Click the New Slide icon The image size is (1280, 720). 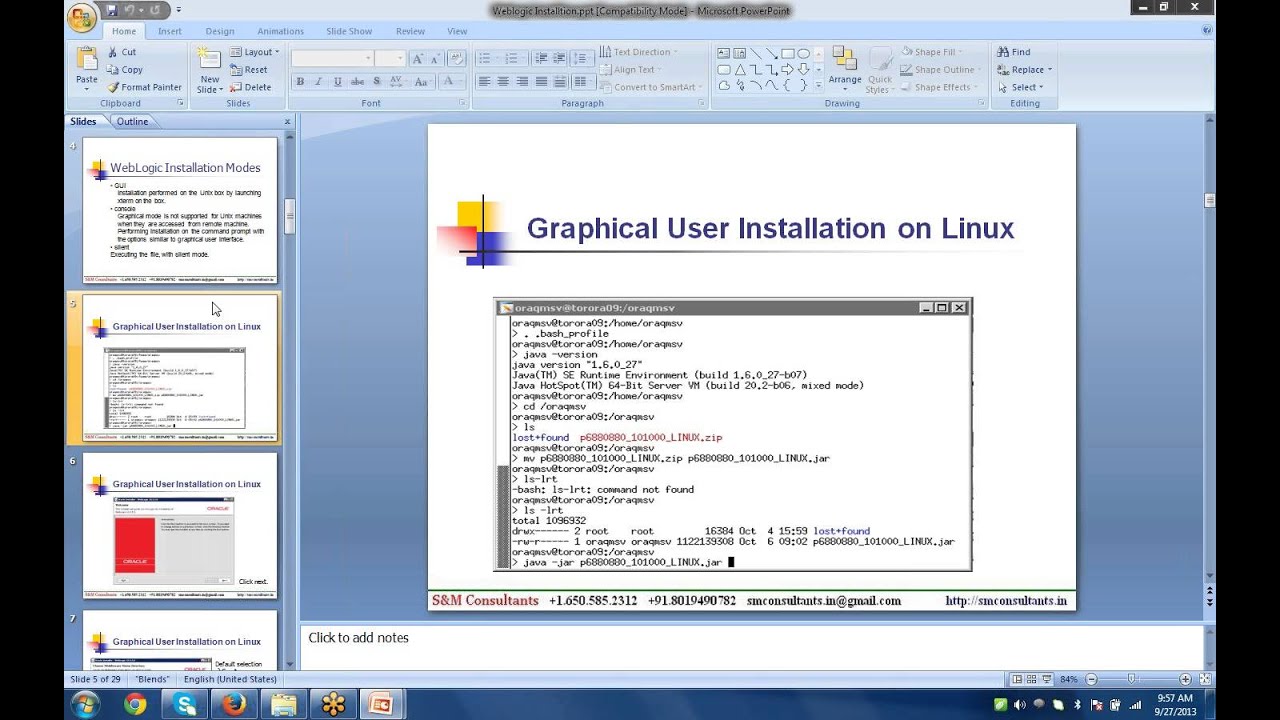pyautogui.click(x=209, y=58)
